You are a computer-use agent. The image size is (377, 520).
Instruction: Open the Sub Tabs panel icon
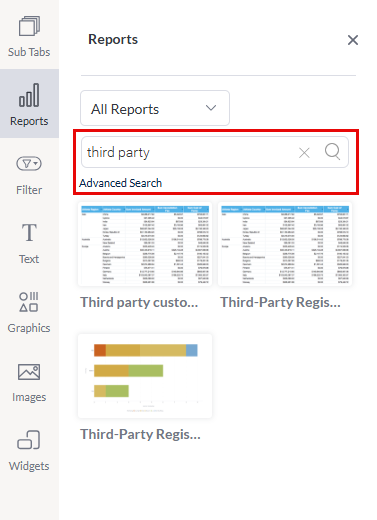pyautogui.click(x=29, y=26)
